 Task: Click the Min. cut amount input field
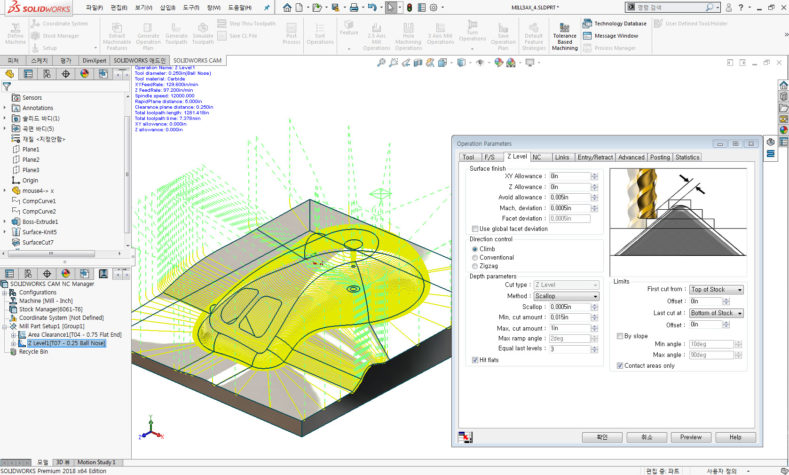click(x=568, y=317)
